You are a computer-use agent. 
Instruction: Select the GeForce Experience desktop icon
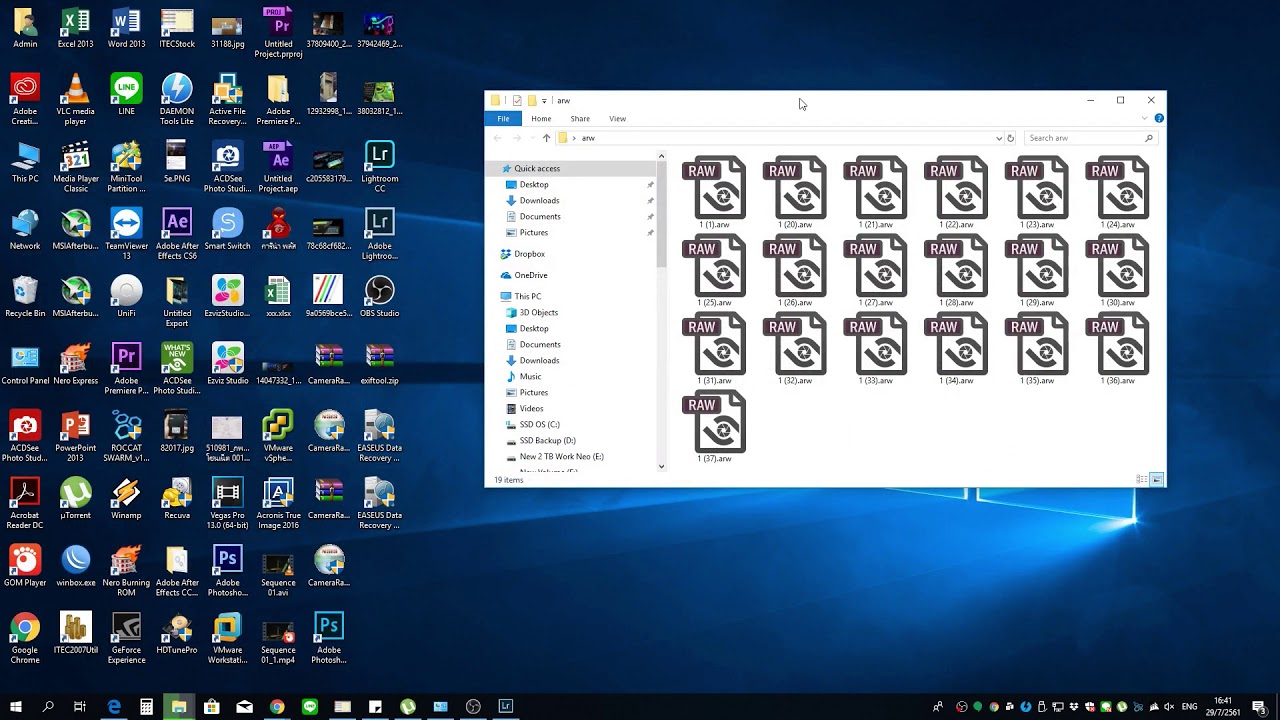coord(126,638)
